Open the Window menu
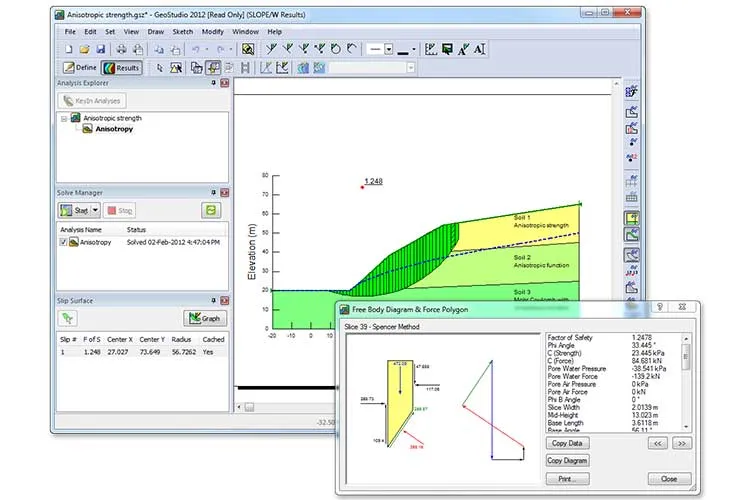The image size is (750, 500). click(245, 32)
